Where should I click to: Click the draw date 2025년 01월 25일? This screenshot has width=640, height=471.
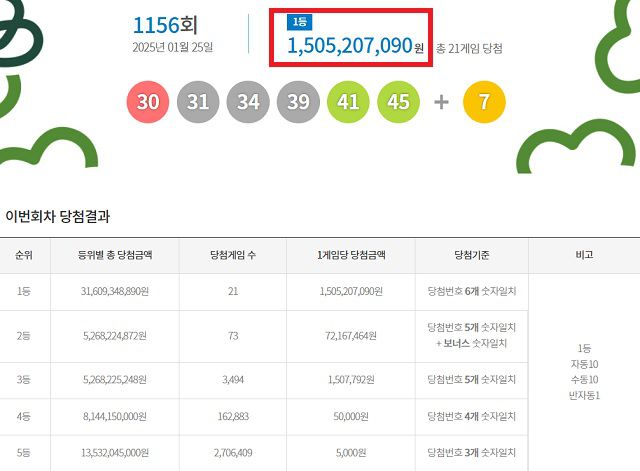click(173, 47)
